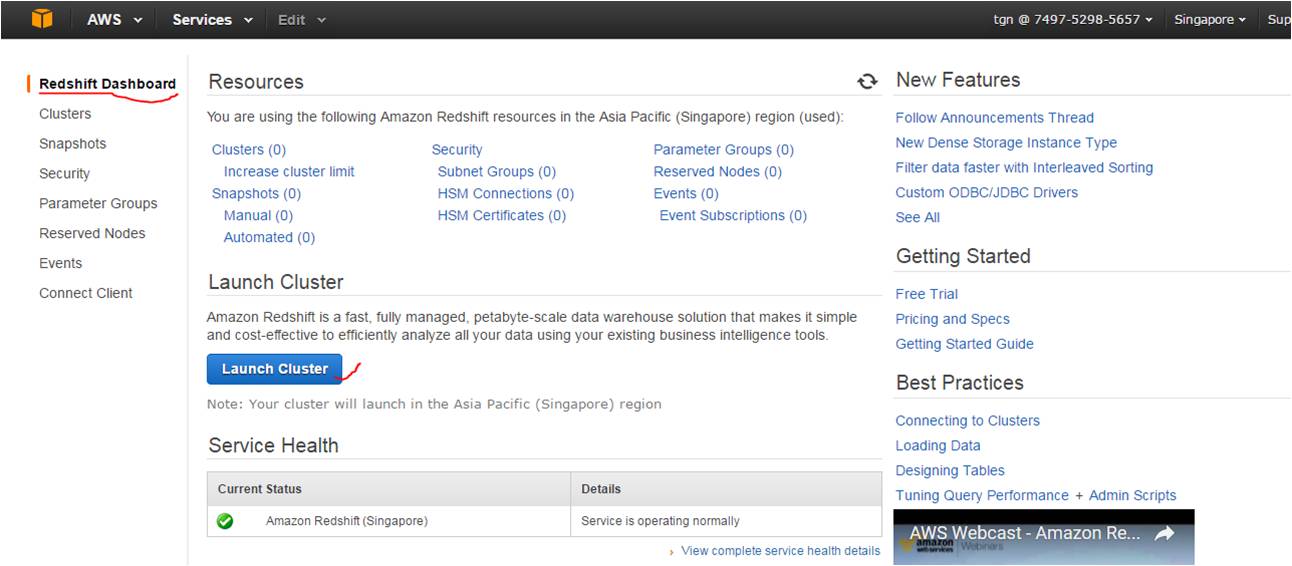This screenshot has height=566, width=1292.
Task: Click the orange arrow beside service health details
Action: [x=672, y=552]
